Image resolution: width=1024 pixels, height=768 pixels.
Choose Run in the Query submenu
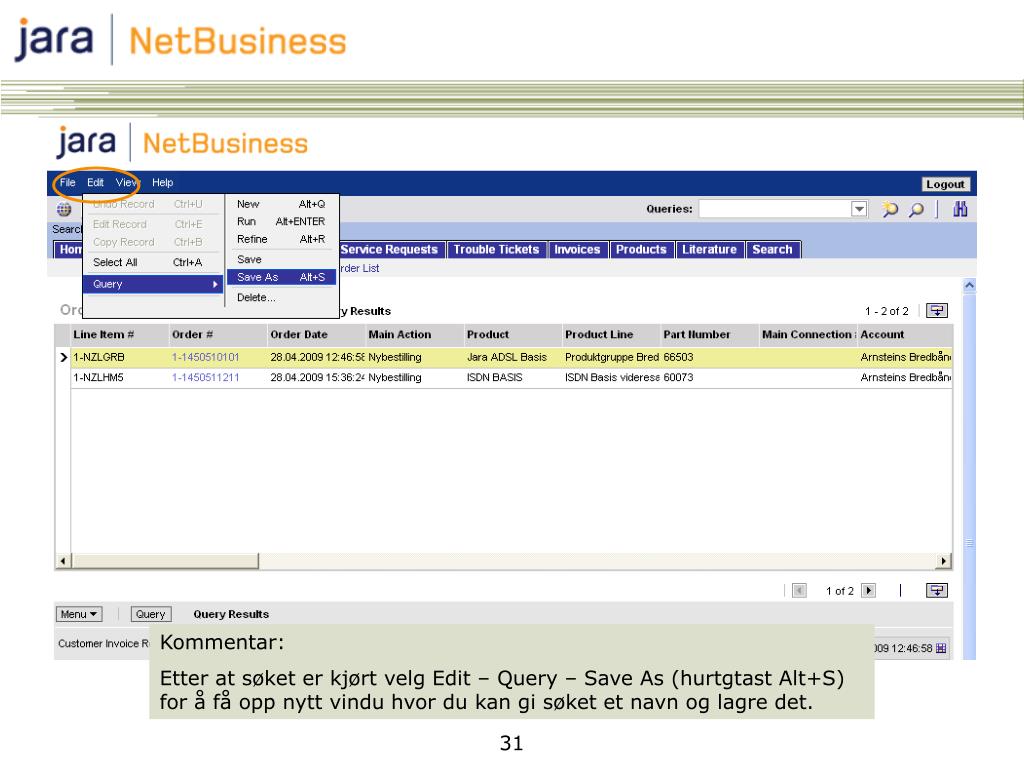pyautogui.click(x=281, y=221)
